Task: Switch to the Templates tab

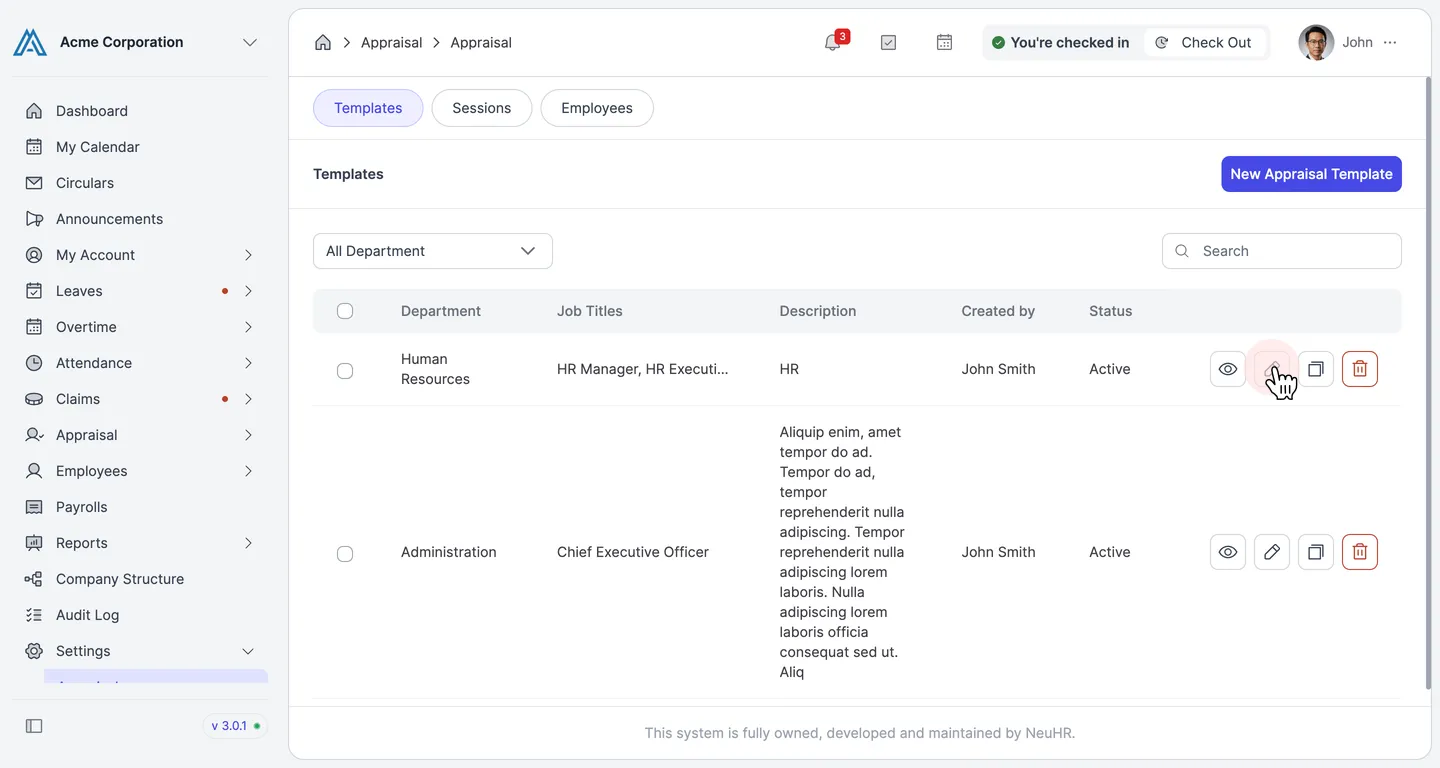Action: [368, 108]
